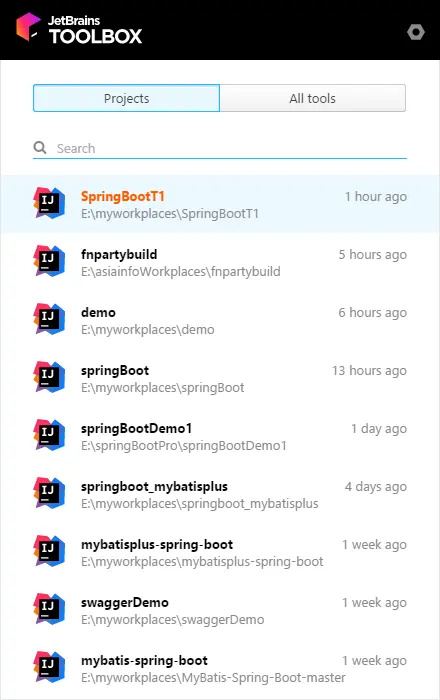440x700 pixels.
Task: Open the springBoot project name
Action: click(x=115, y=371)
